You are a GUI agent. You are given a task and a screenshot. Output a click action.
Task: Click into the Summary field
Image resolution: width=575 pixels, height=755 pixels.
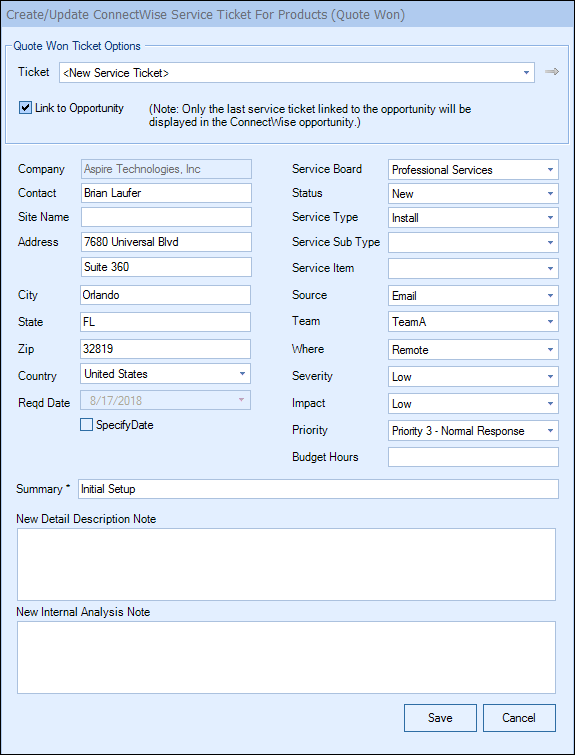(318, 489)
